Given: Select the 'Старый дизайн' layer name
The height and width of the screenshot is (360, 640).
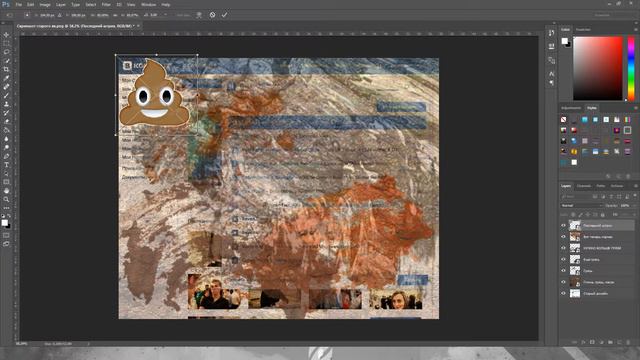Looking at the screenshot, I should pyautogui.click(x=596, y=293).
